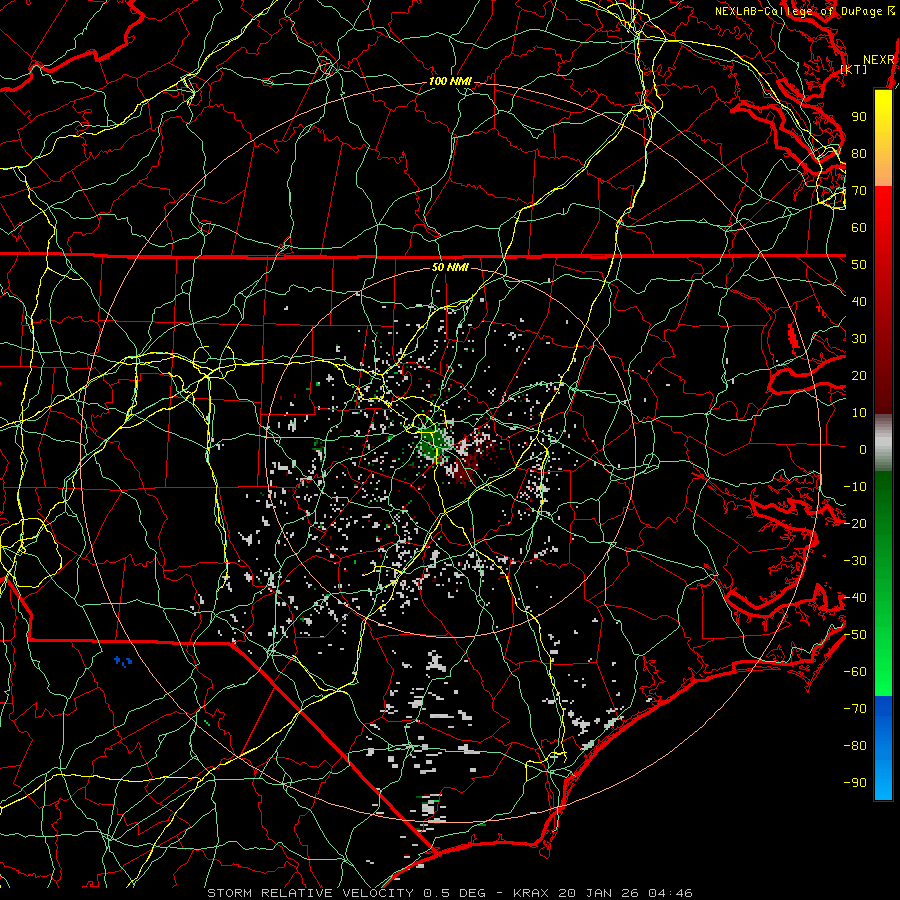Click the -90 value on the velocity scale
900x900 pixels.
pos(855,783)
